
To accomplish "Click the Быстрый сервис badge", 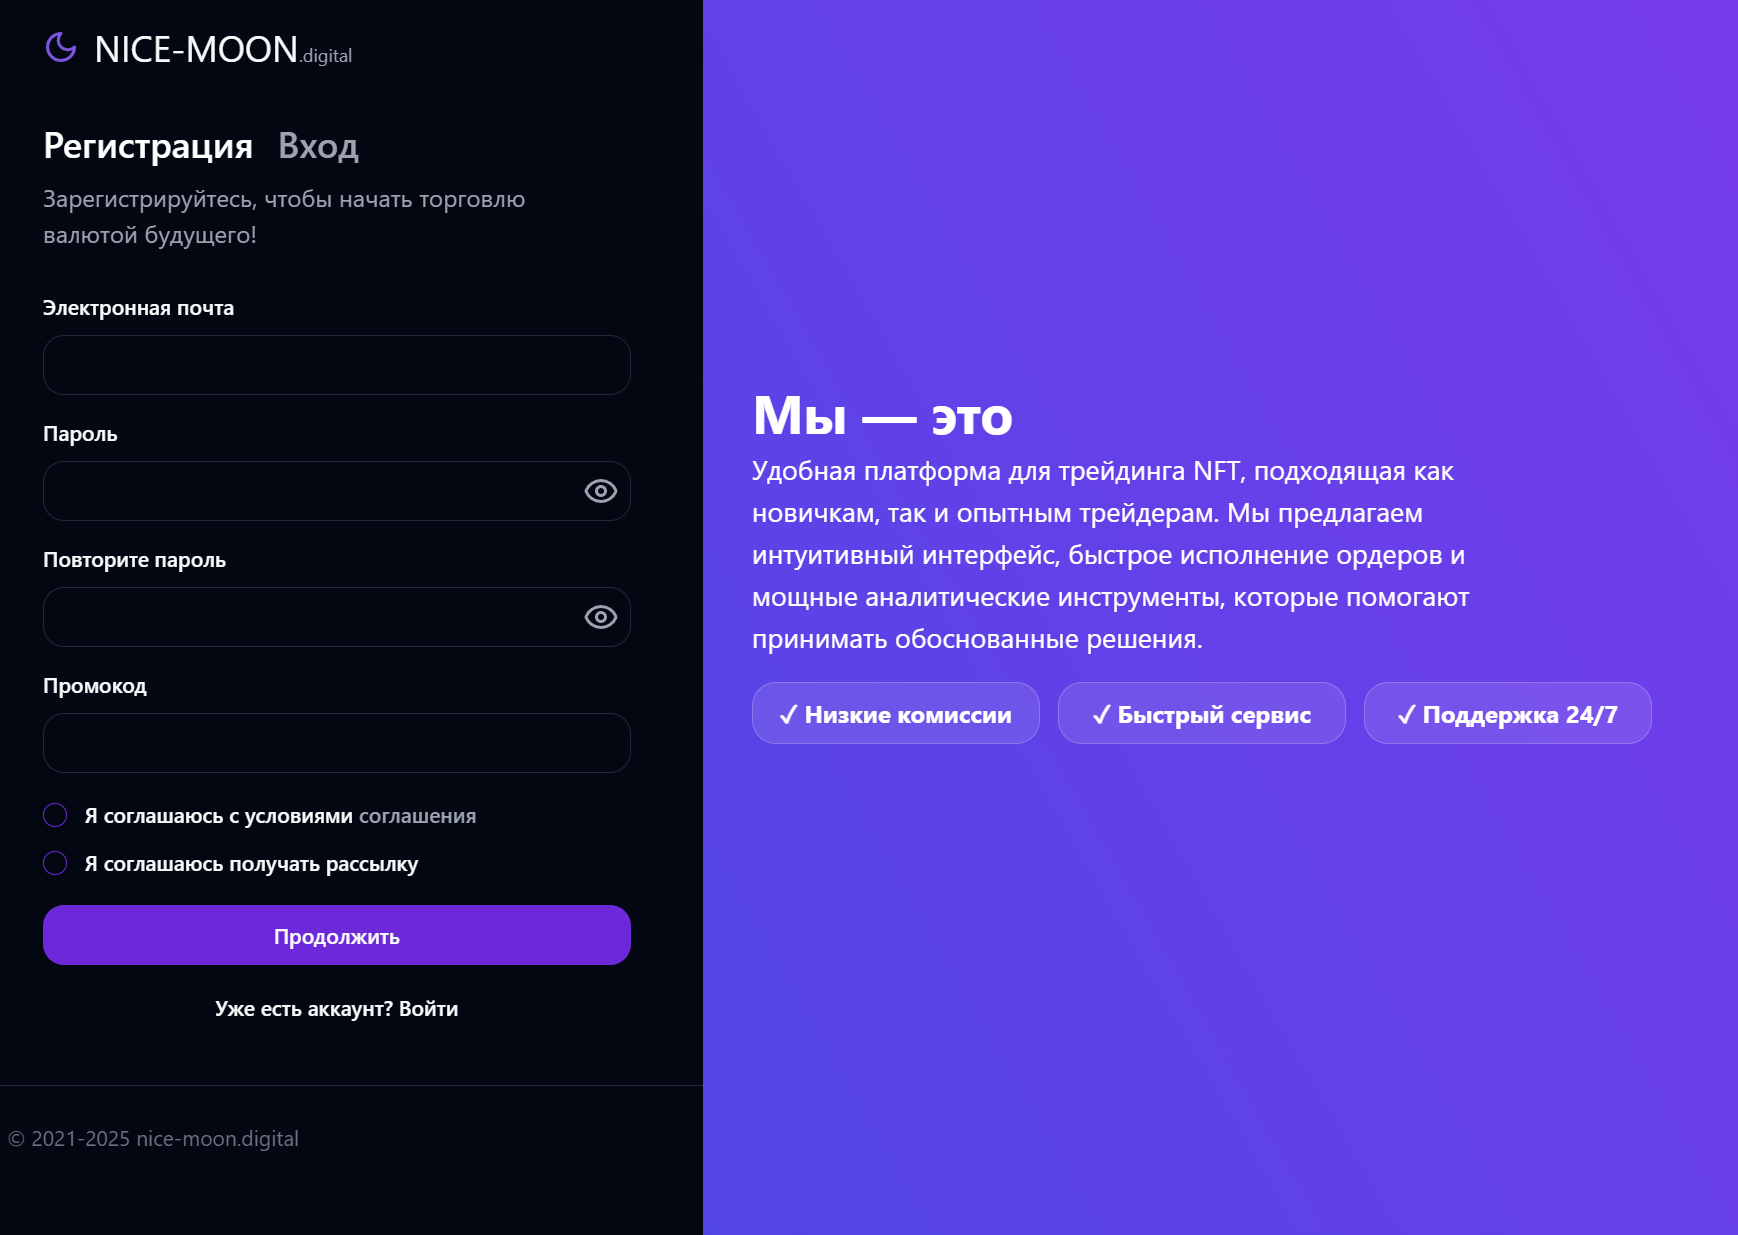I will (1201, 714).
